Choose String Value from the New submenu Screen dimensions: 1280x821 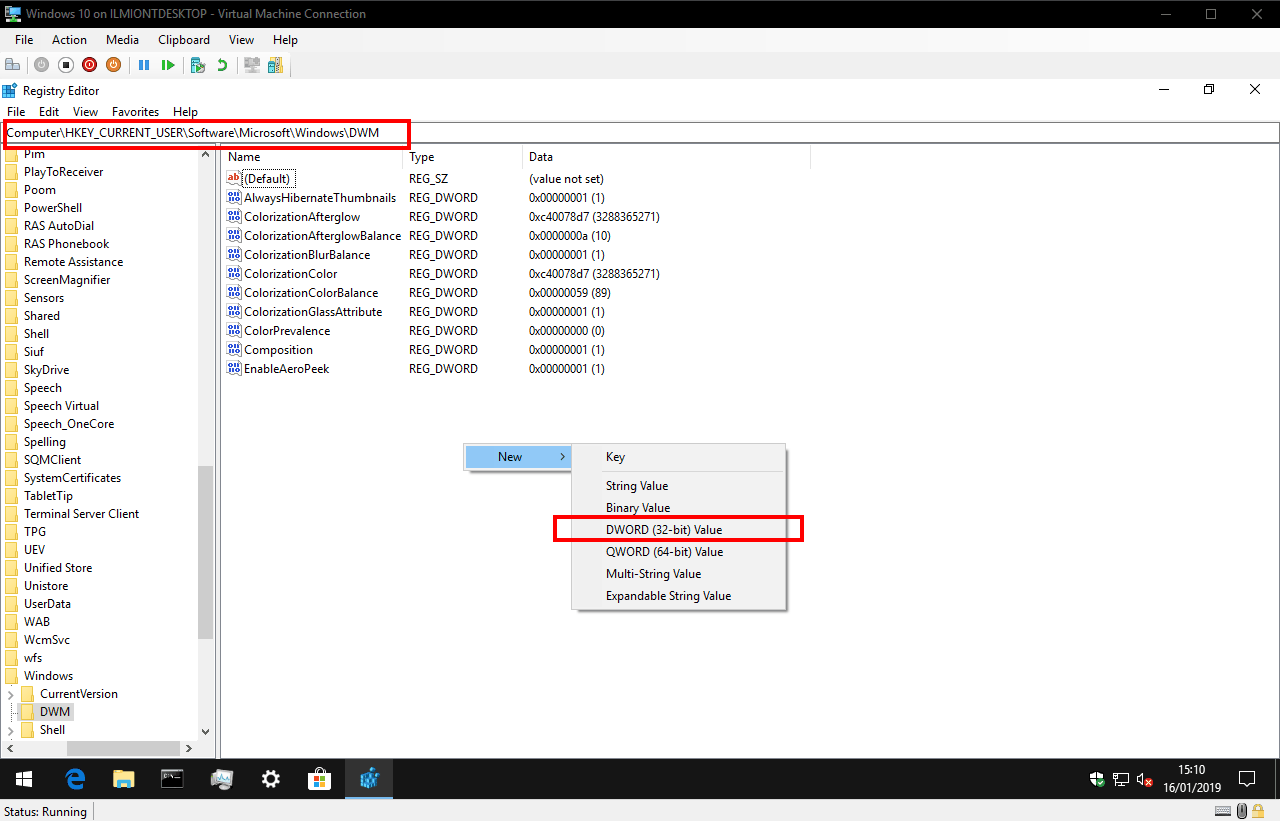(x=679, y=486)
